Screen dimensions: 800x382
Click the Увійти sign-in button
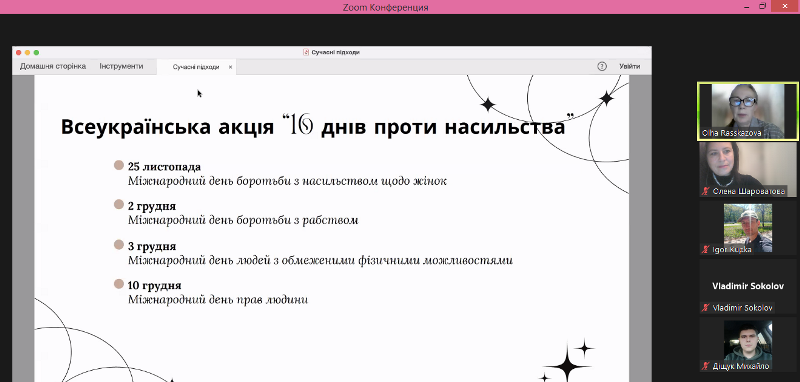630,66
